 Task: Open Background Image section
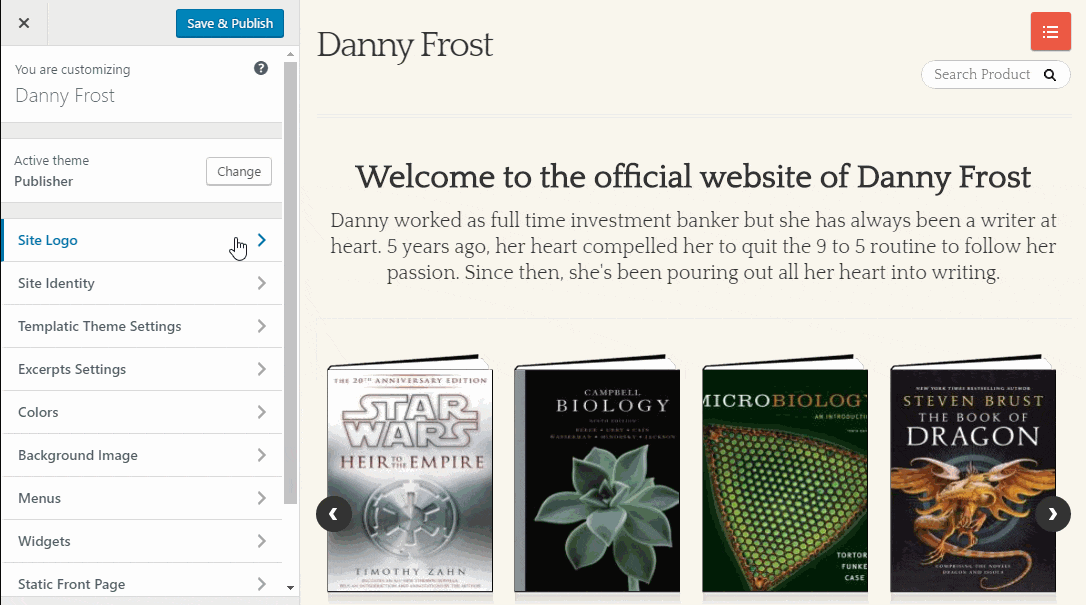pos(142,455)
